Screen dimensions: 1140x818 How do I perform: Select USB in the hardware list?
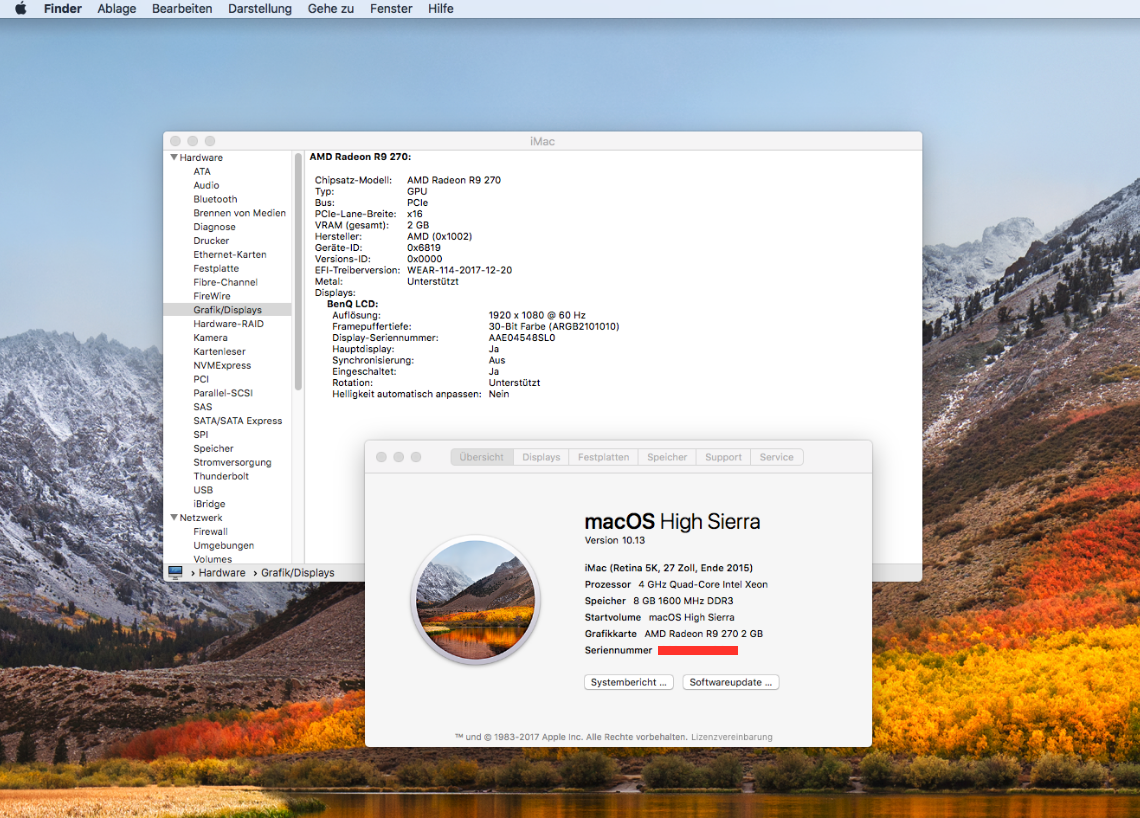203,490
